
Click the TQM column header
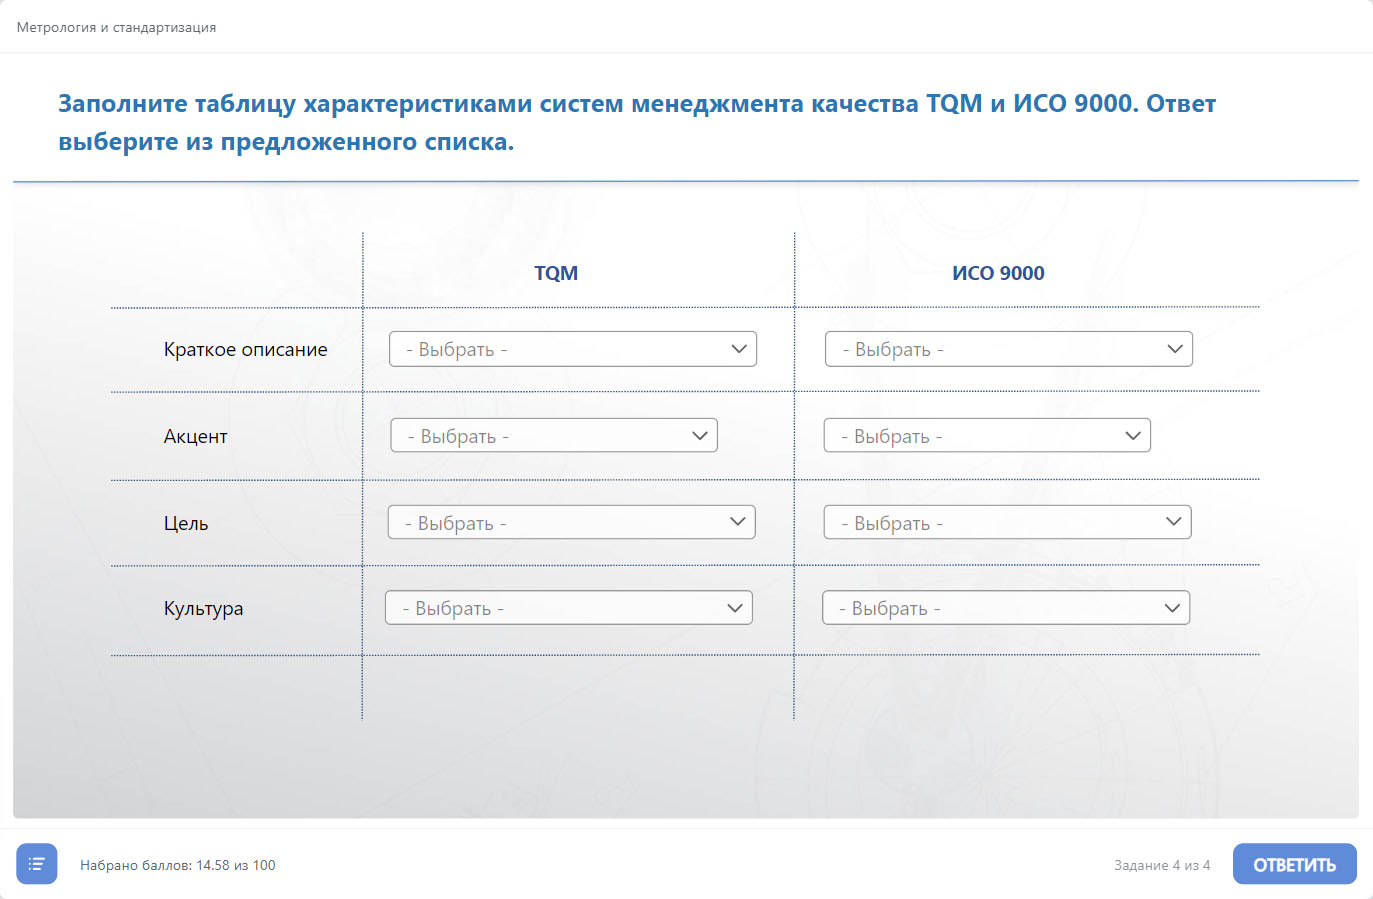click(x=556, y=273)
